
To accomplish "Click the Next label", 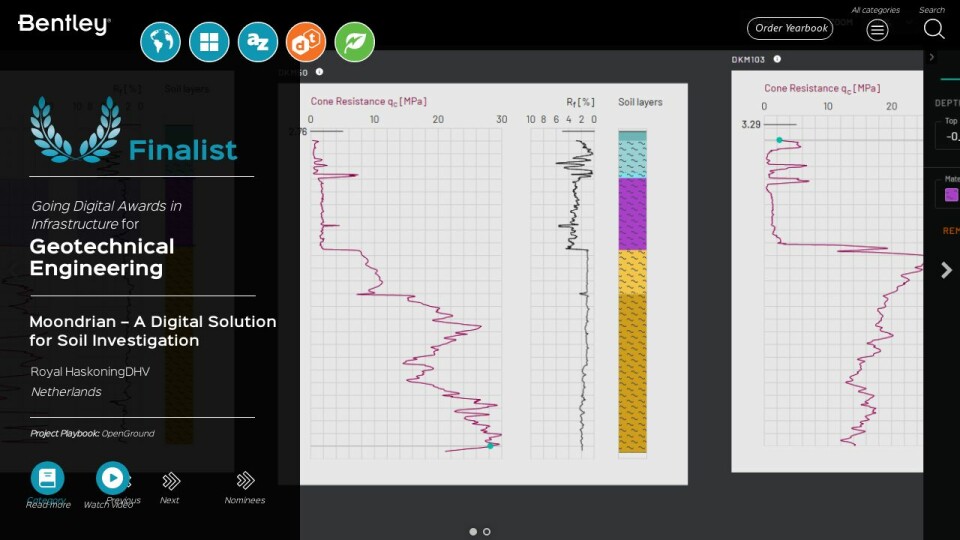I will (169, 500).
